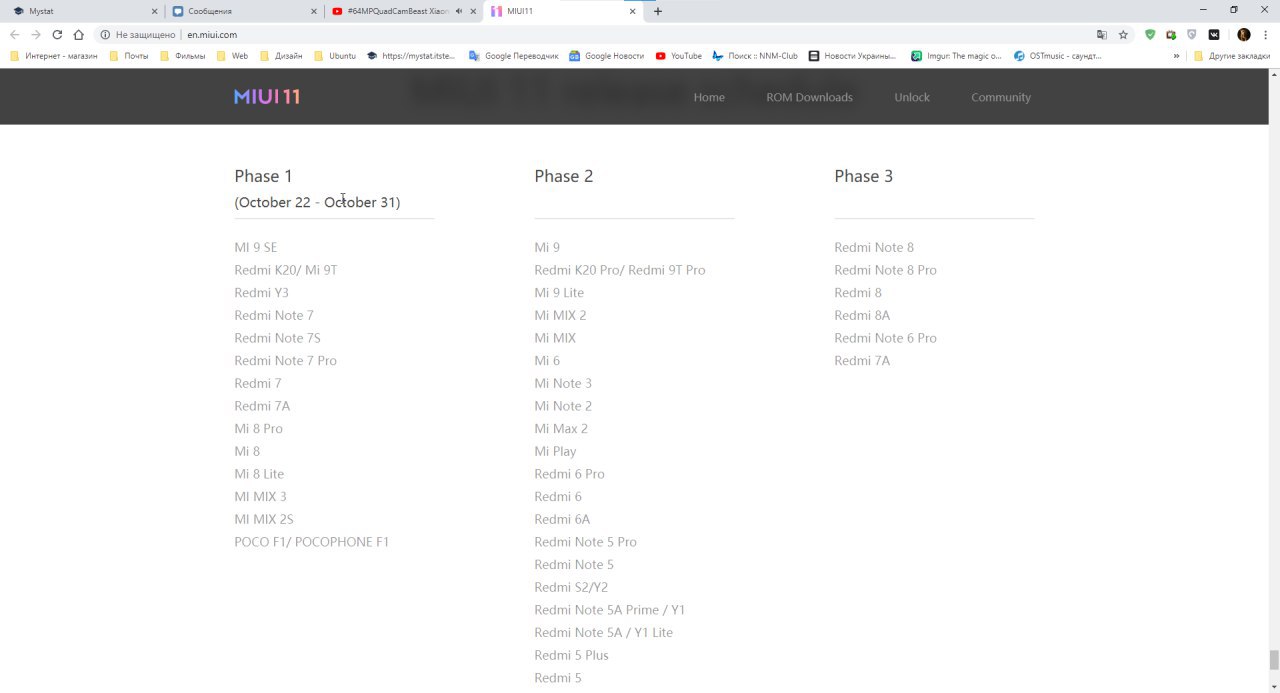Image resolution: width=1280 pixels, height=693 pixels.
Task: Open the Web bookmark folder
Action: point(232,56)
